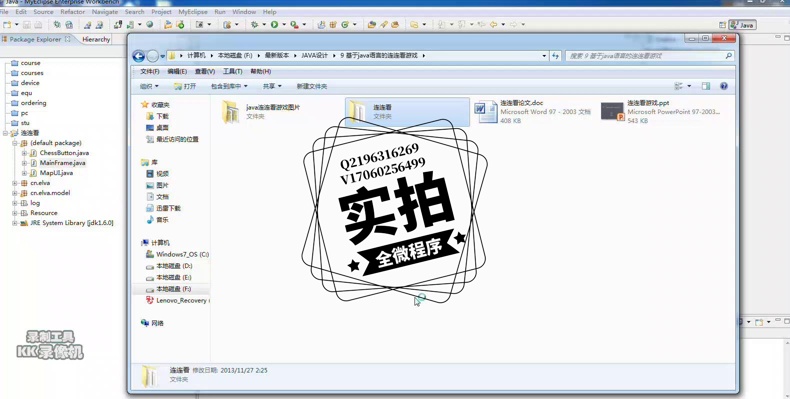Switch to the Hierarchy tab

(96, 39)
